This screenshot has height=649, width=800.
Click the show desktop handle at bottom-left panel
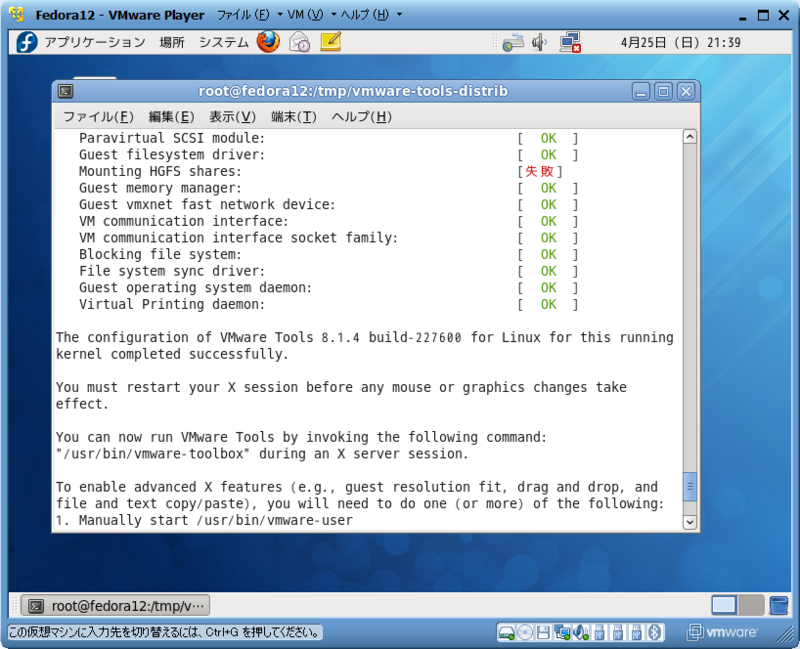tap(14, 606)
